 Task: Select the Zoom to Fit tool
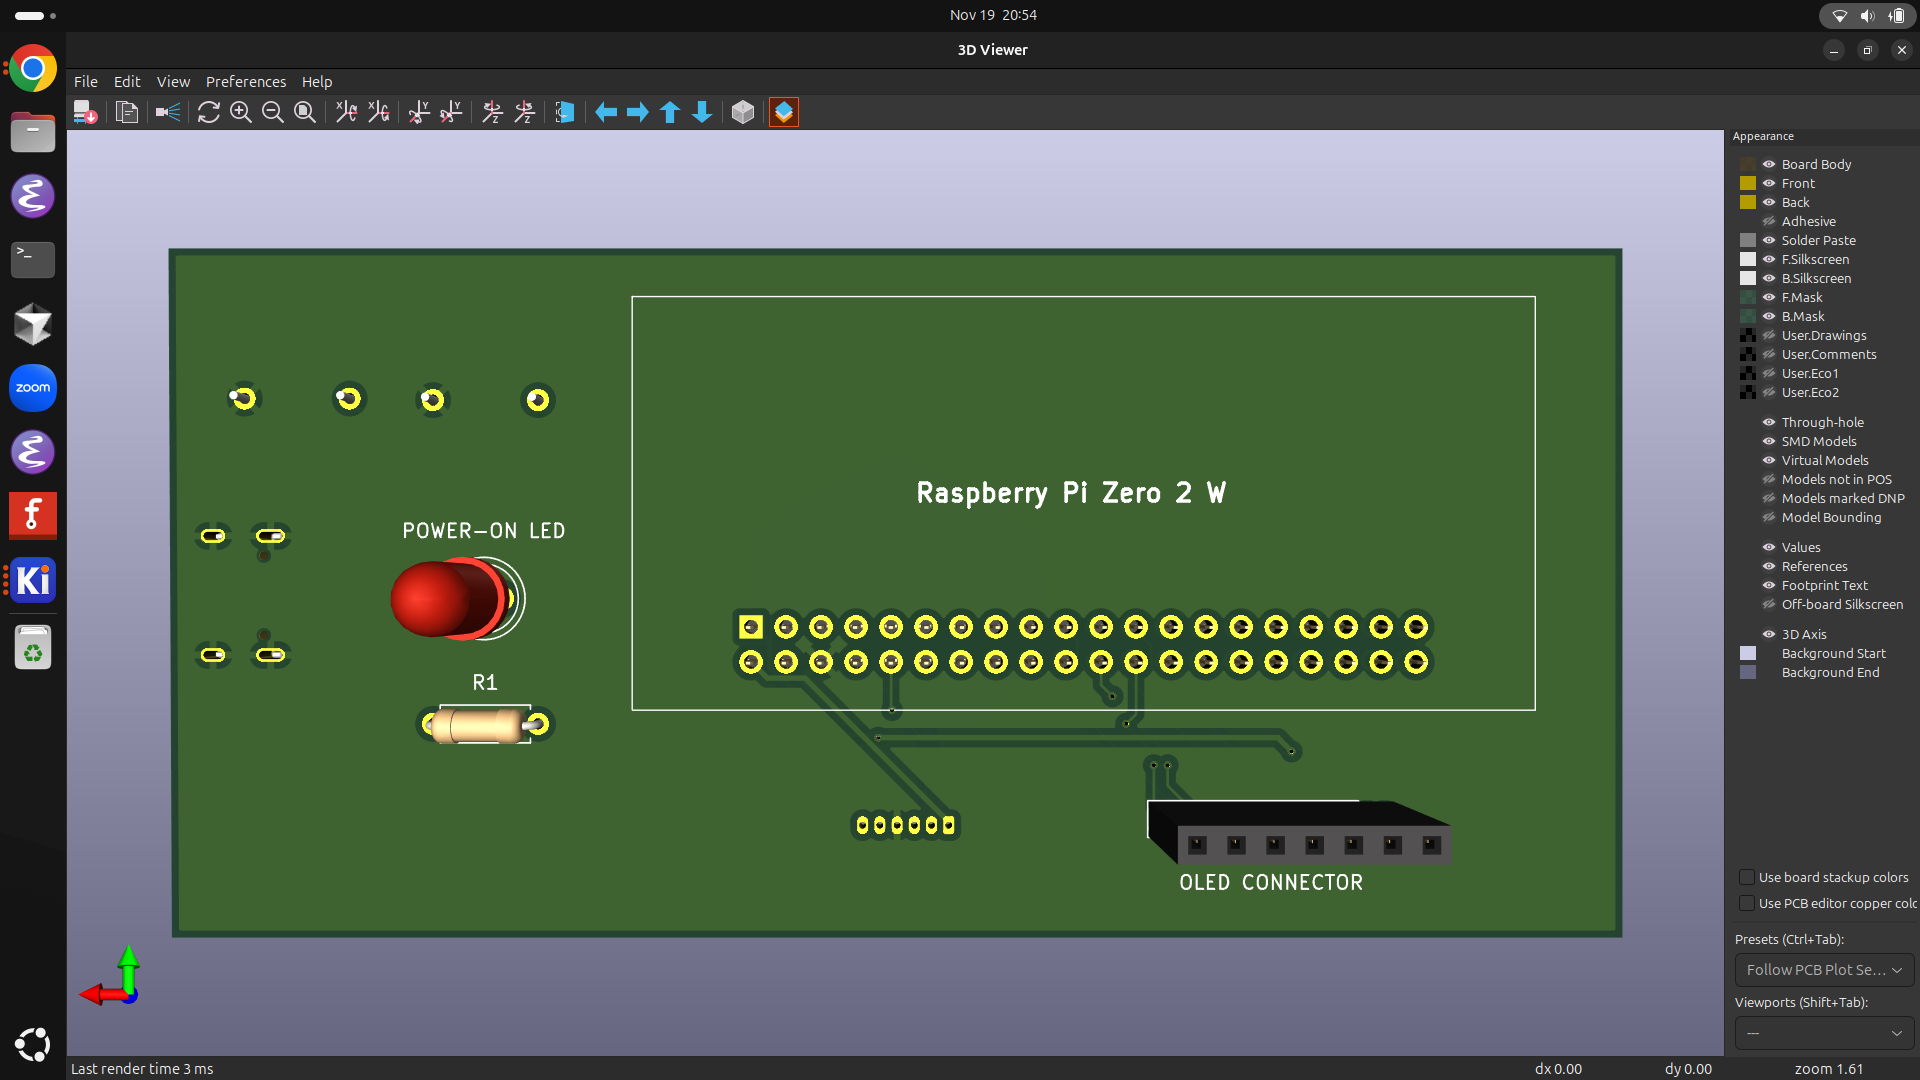pyautogui.click(x=305, y=112)
